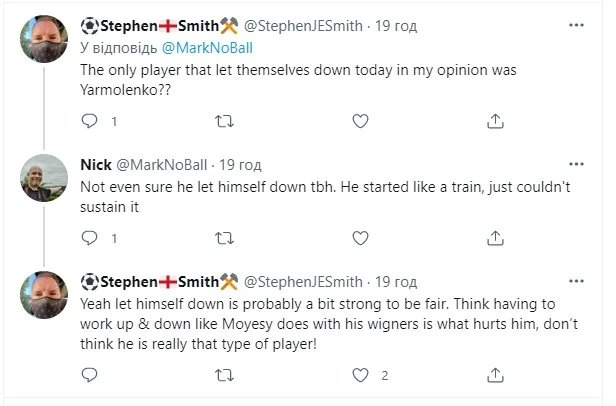Retweet Nick's tweet about train start
This screenshot has width=616, height=406.
(x=225, y=238)
